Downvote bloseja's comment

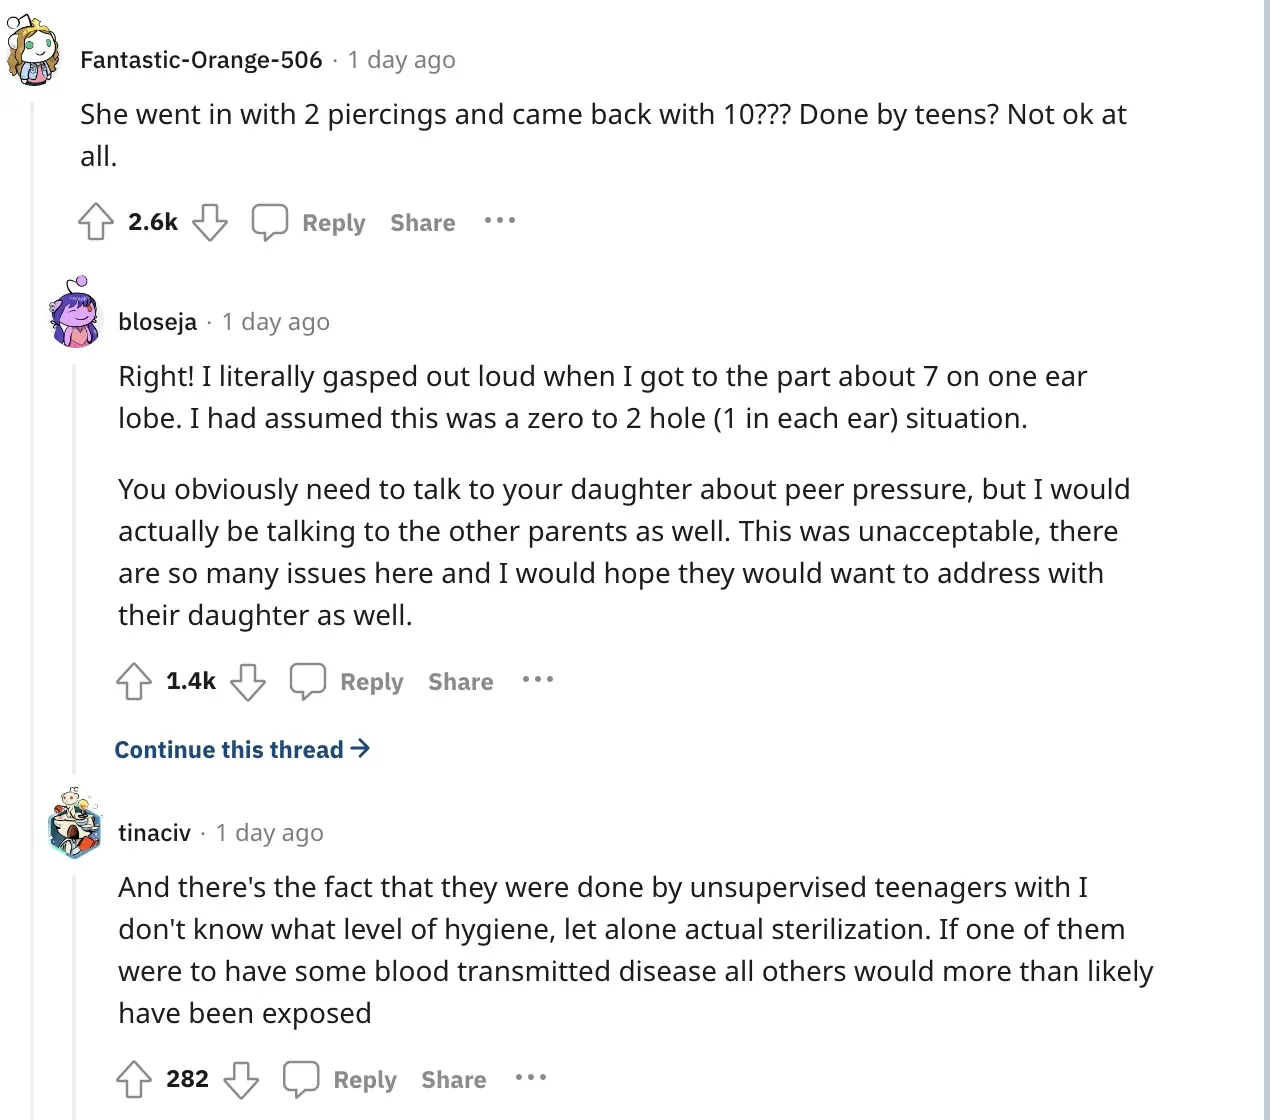point(248,682)
